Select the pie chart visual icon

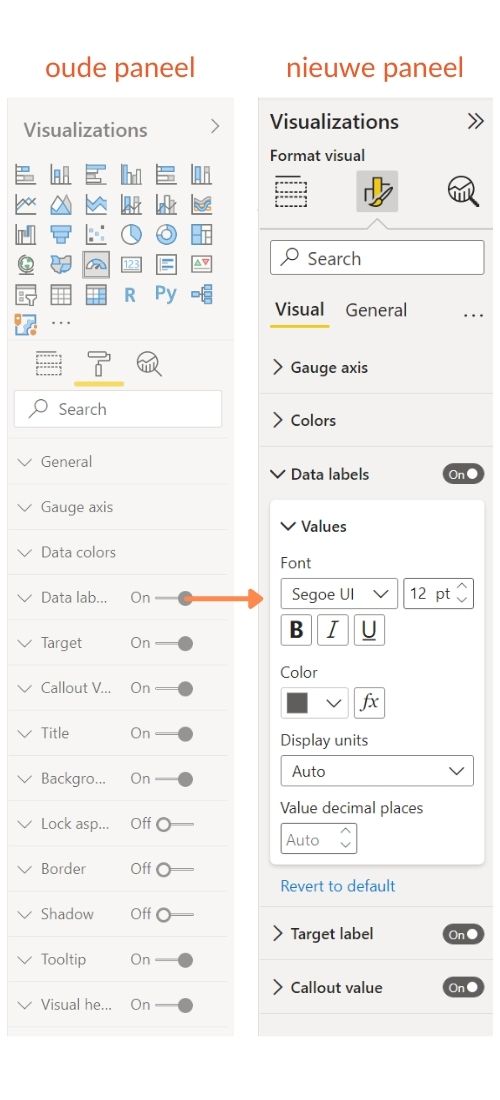(x=131, y=234)
